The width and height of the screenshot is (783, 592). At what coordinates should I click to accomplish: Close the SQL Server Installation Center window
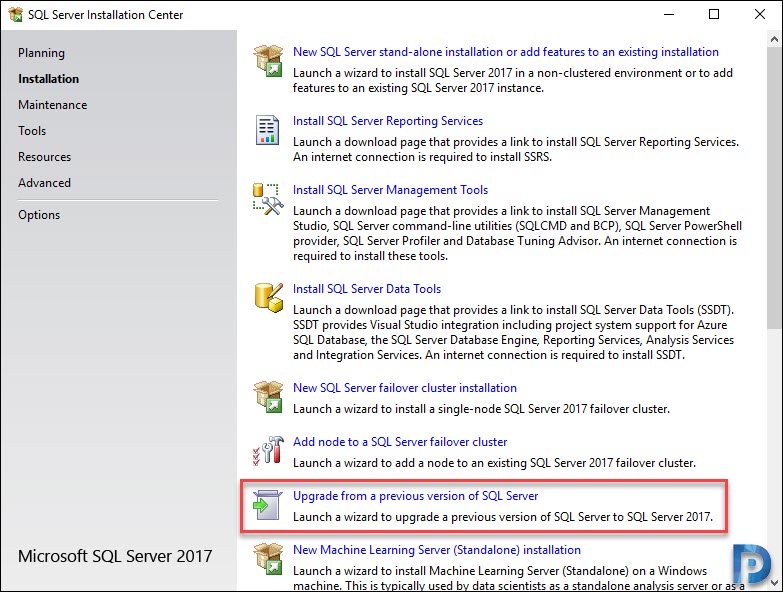point(760,14)
